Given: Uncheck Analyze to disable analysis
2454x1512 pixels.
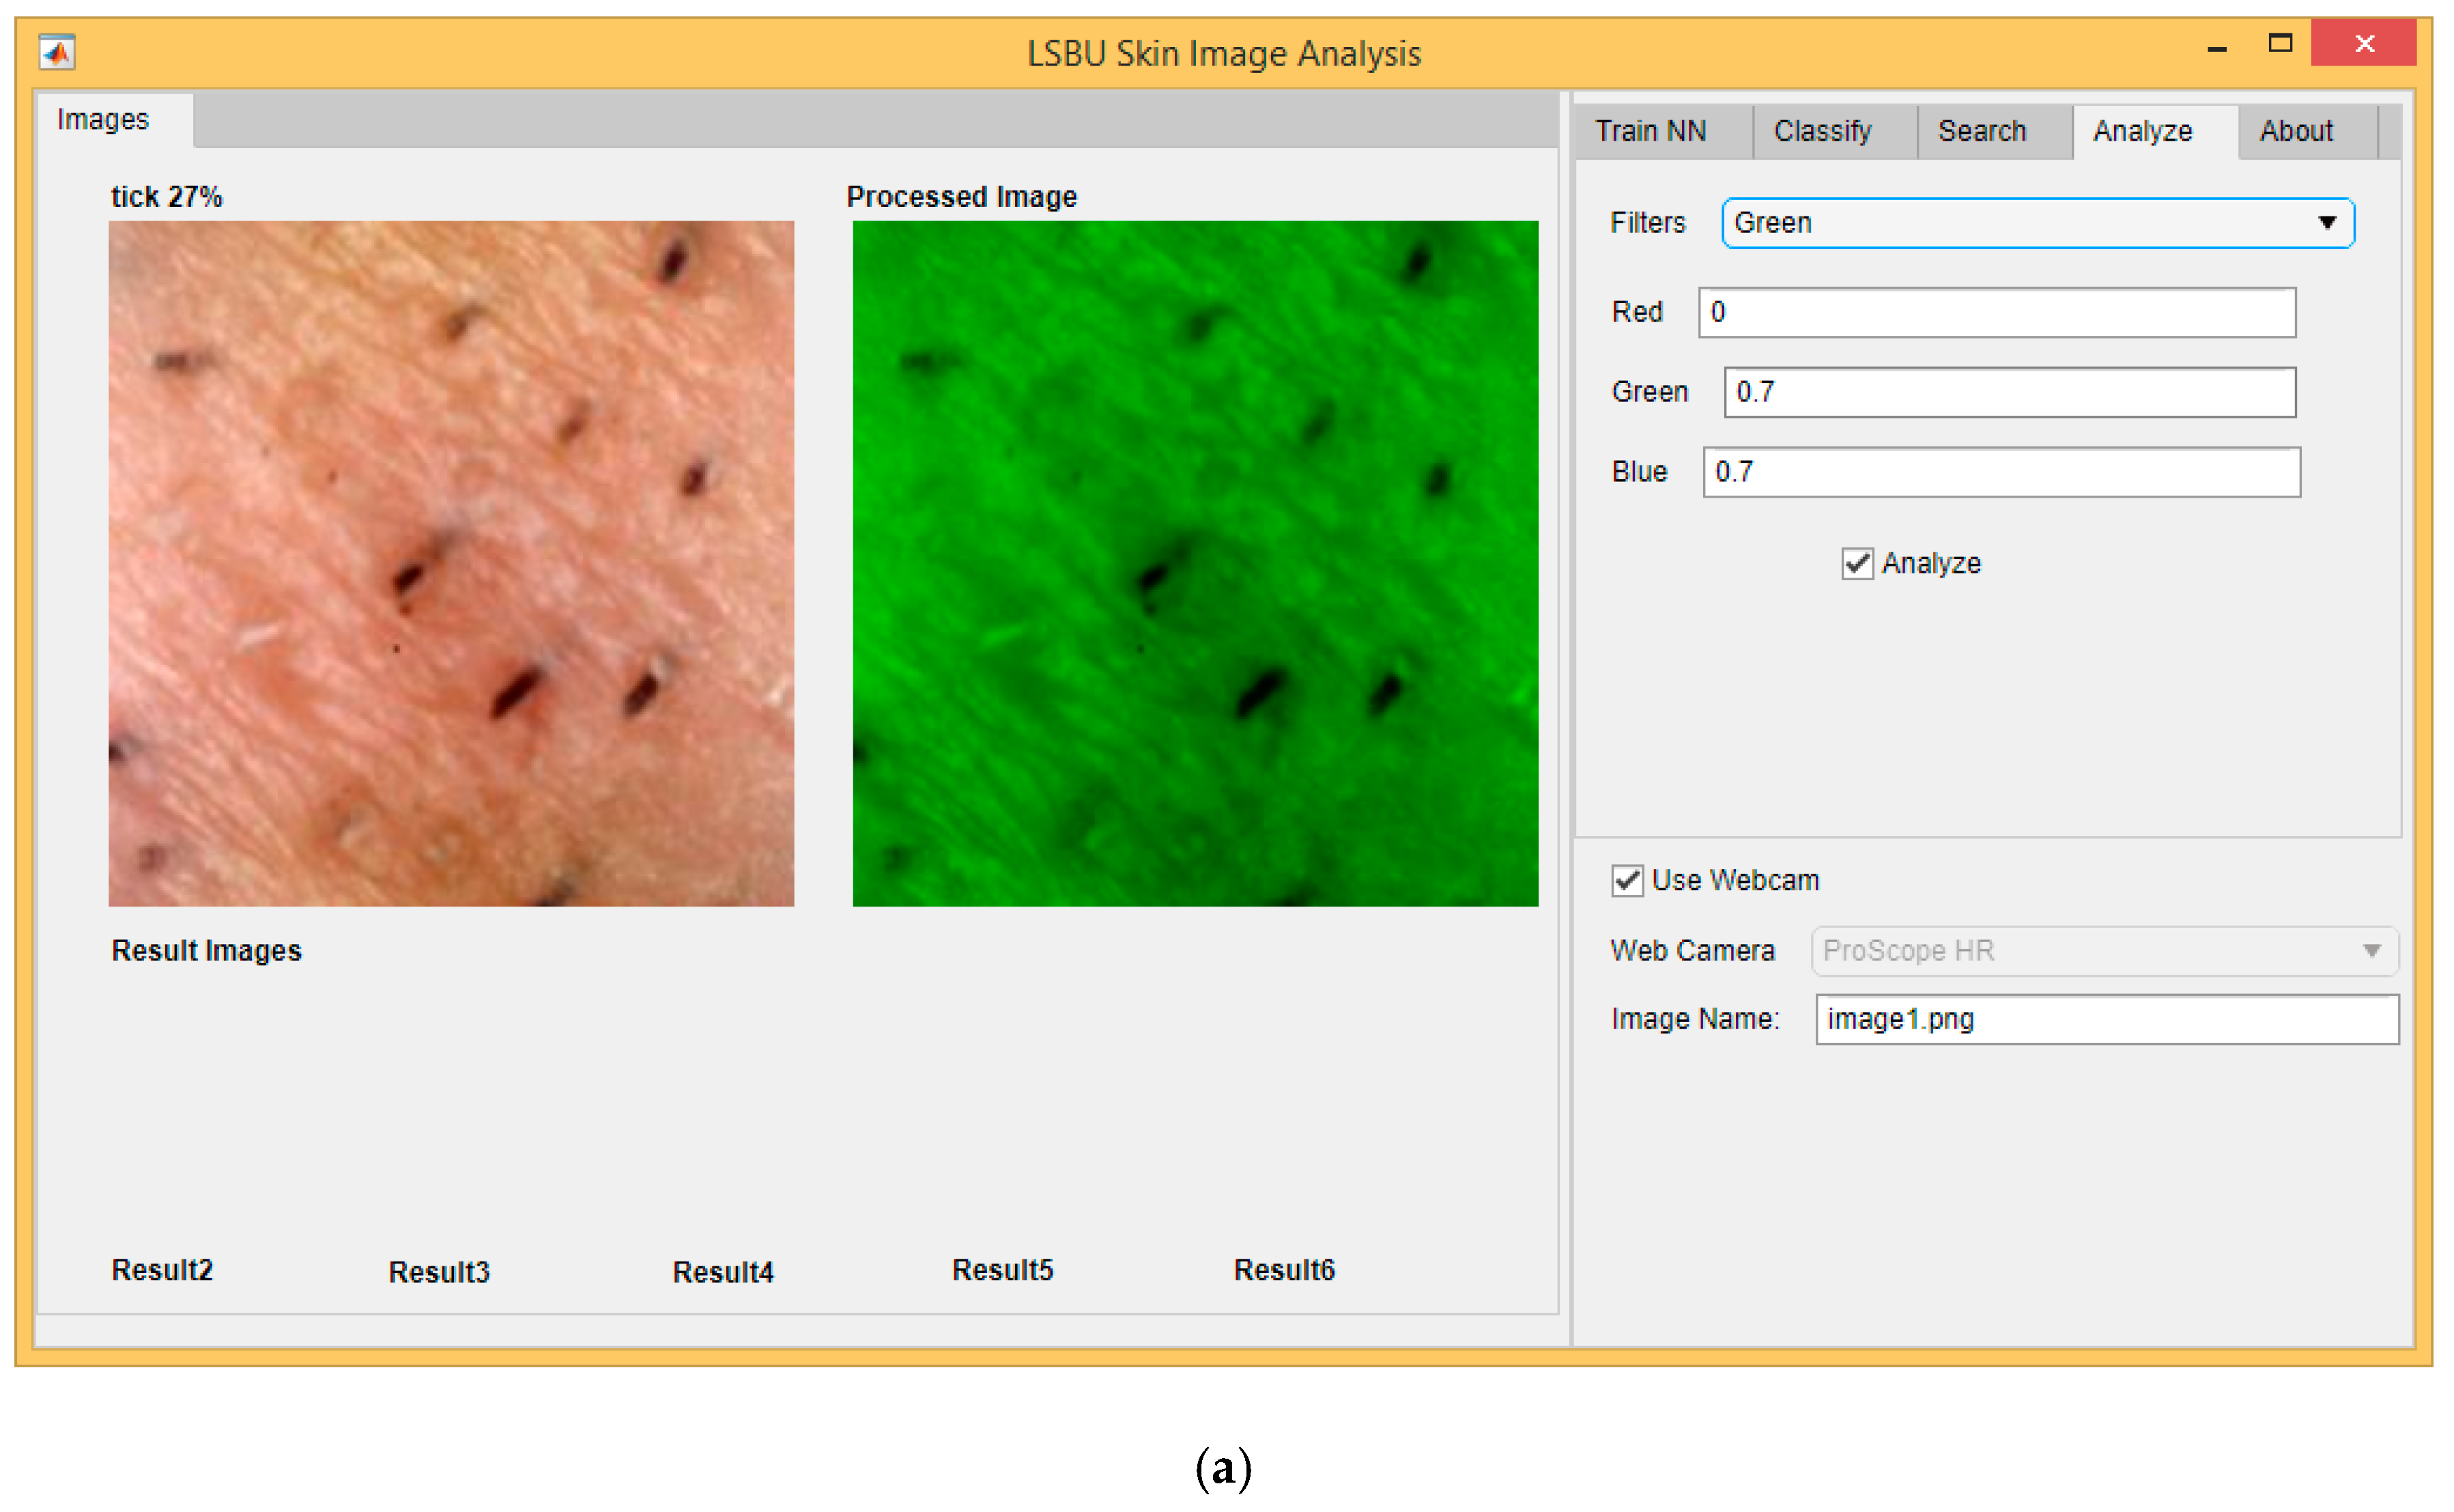Looking at the screenshot, I should 1858,563.
